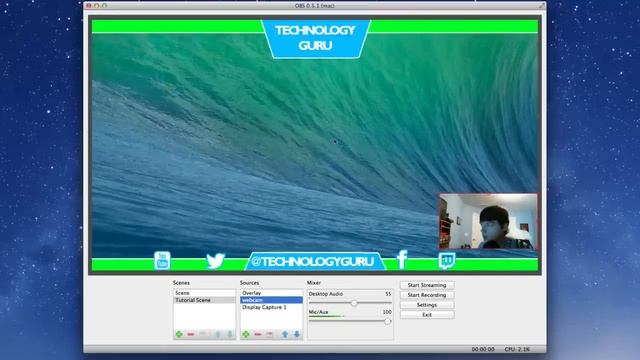
Task: Close the OBS window with the red button
Action: (89, 6)
